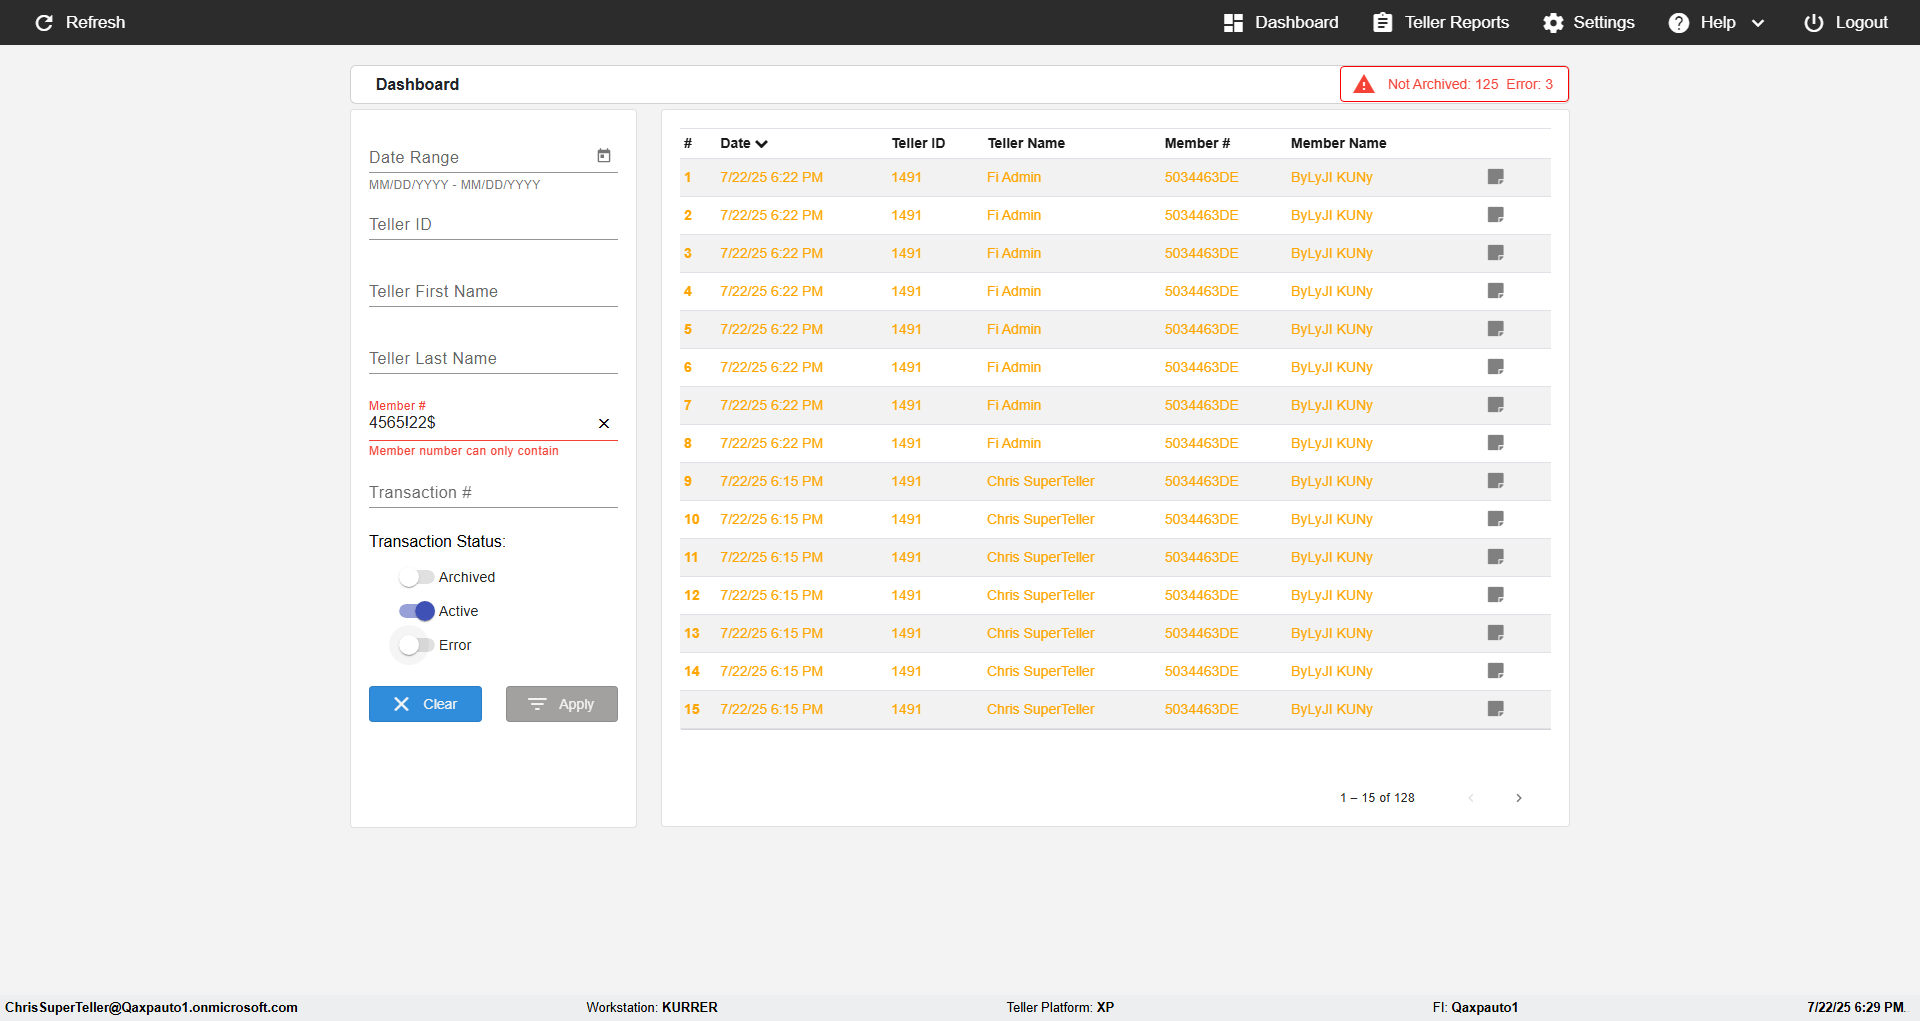The width and height of the screenshot is (1920, 1021).
Task: Enable the Archived status toggle
Action: (416, 577)
